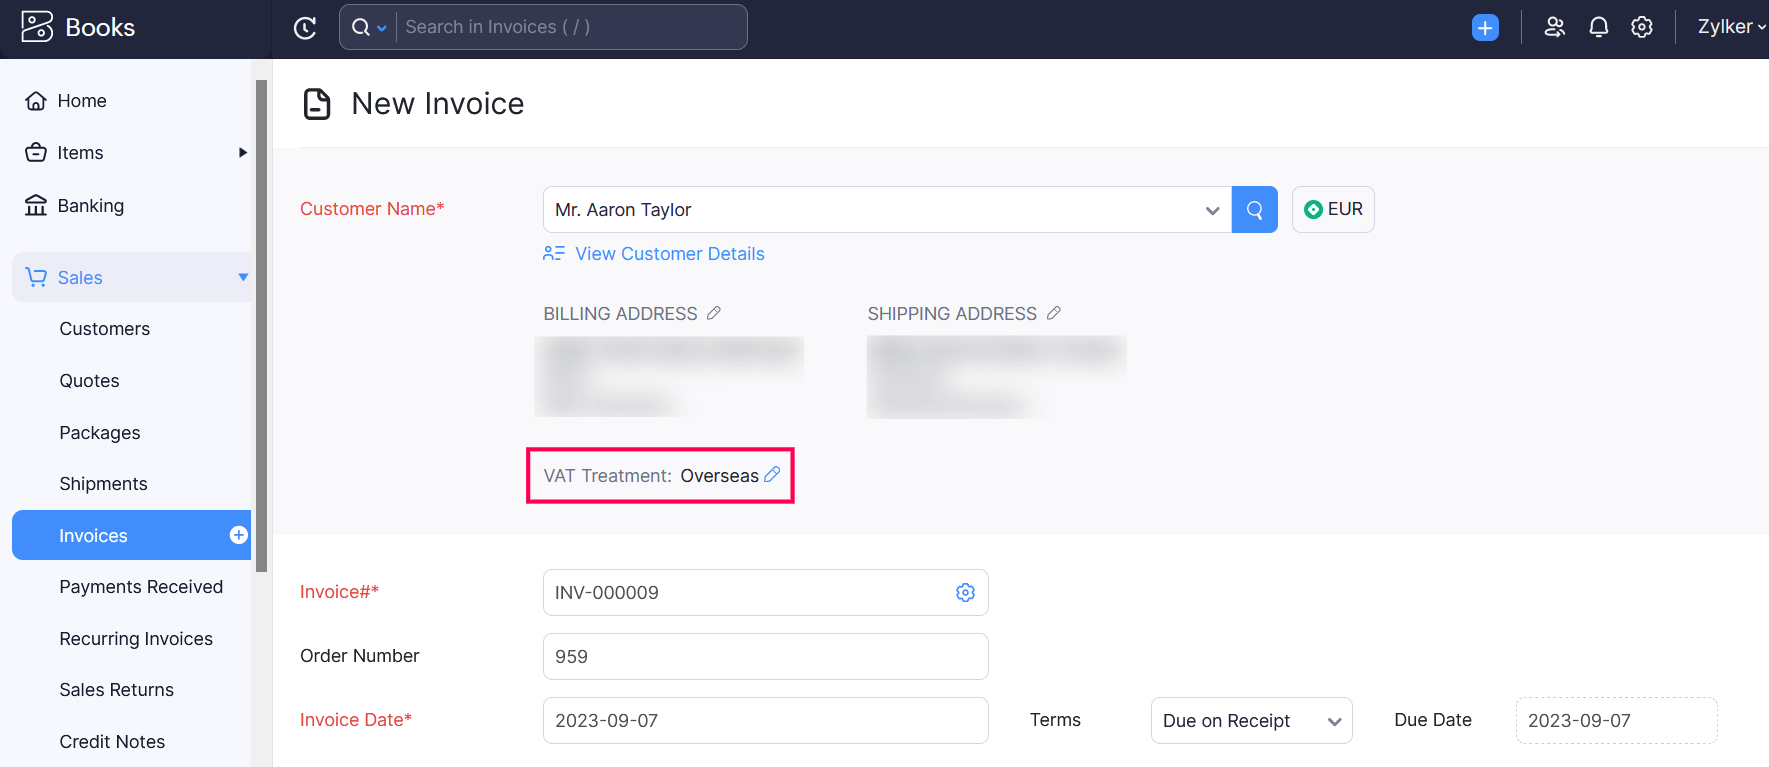The image size is (1769, 767).
Task: Click the users referral icon in top bar
Action: (1554, 27)
